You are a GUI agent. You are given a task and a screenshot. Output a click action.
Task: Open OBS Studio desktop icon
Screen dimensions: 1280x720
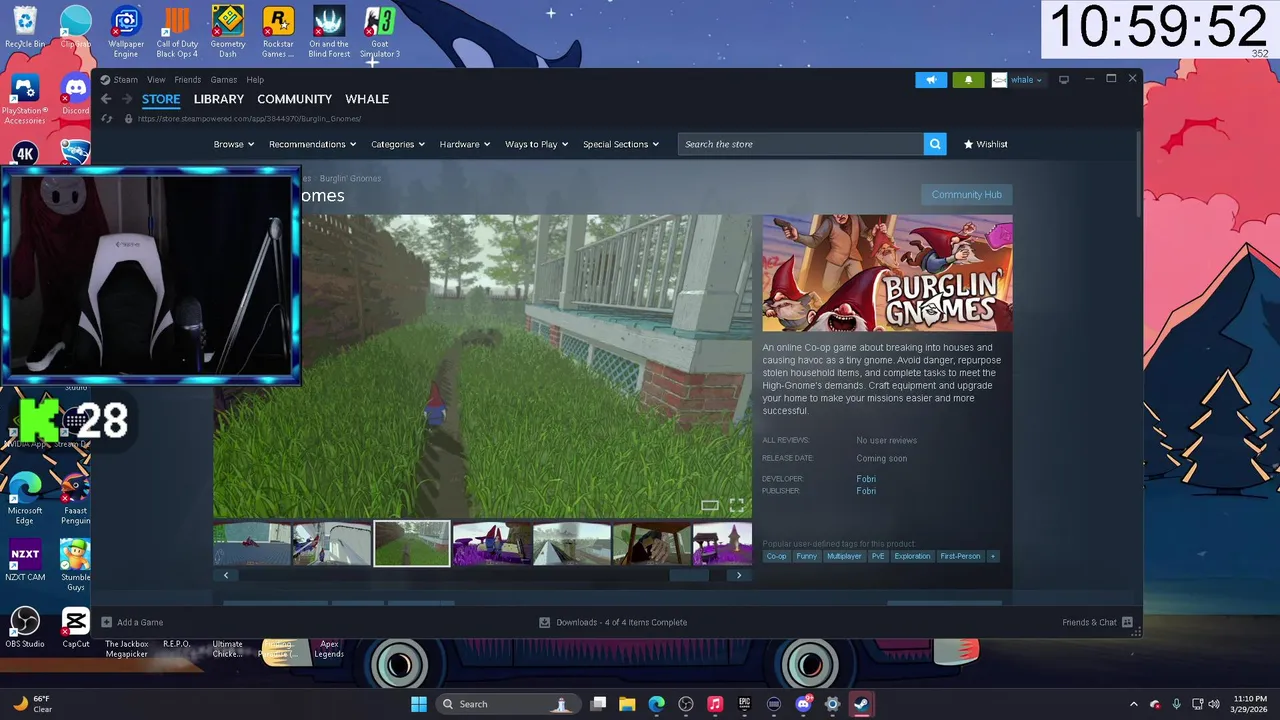[x=25, y=628]
